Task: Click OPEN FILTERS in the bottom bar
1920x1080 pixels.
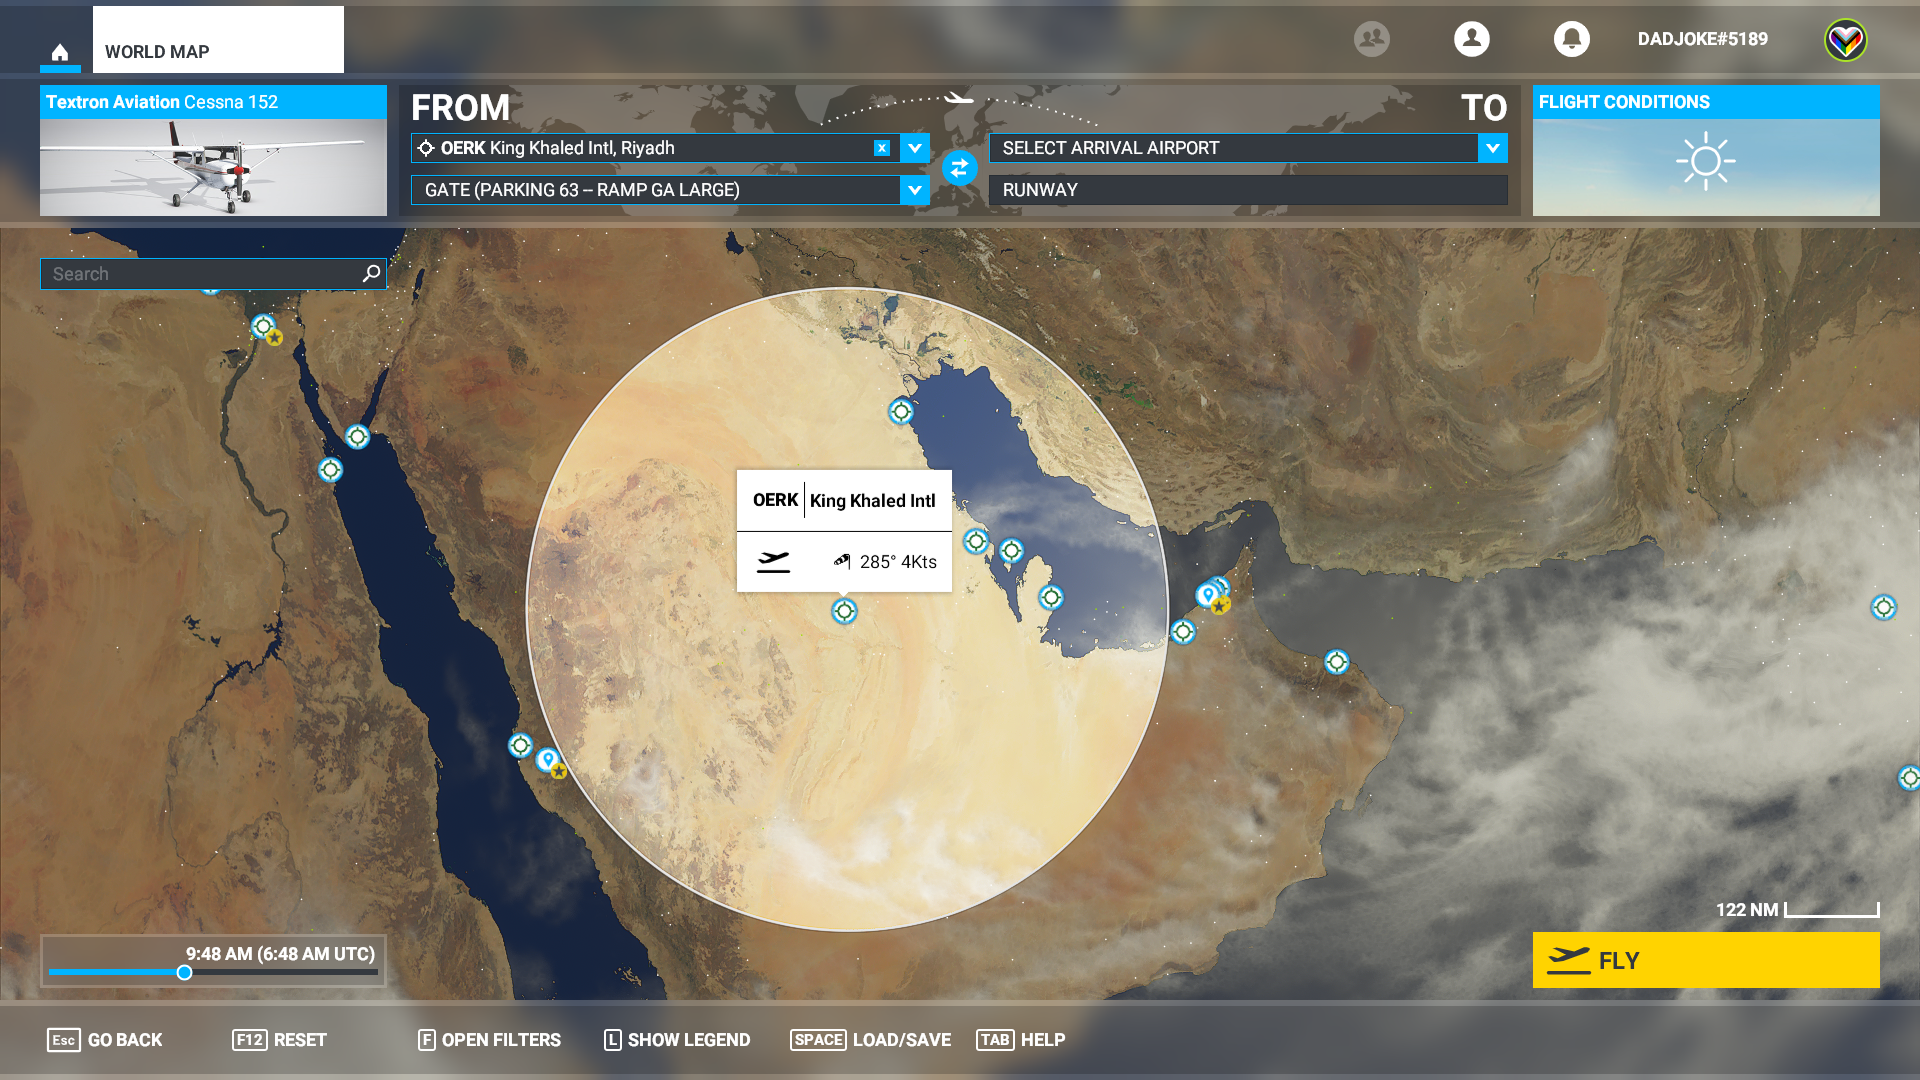Action: [489, 1040]
